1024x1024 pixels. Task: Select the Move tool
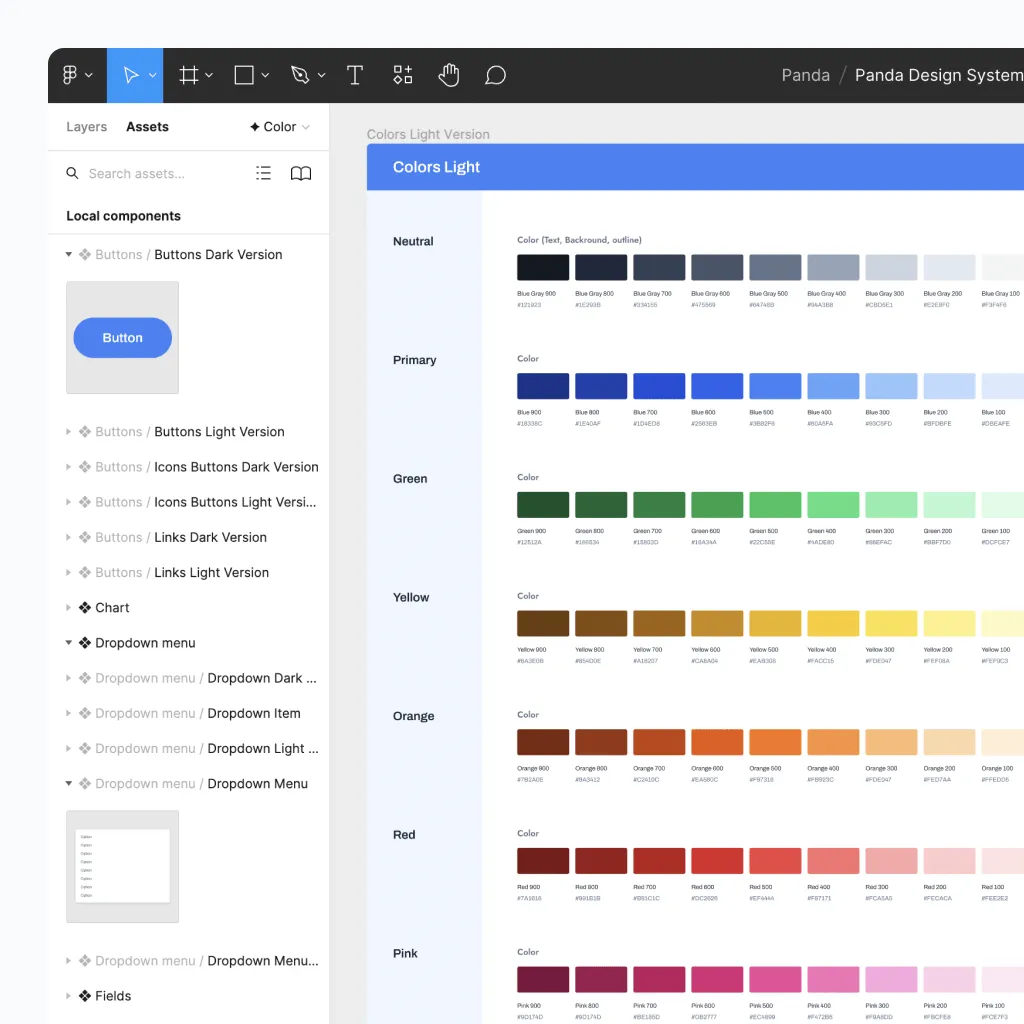pyautogui.click(x=133, y=75)
